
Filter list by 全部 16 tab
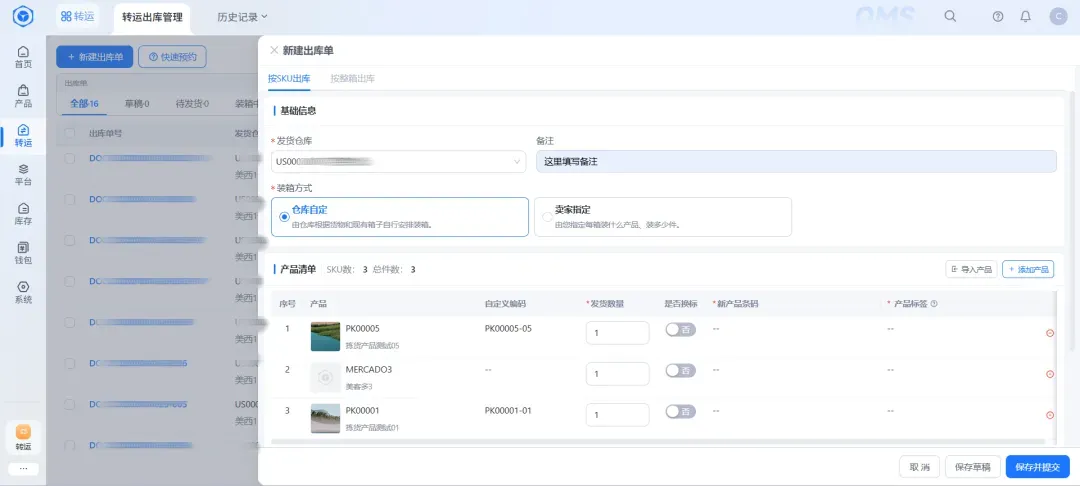85,104
